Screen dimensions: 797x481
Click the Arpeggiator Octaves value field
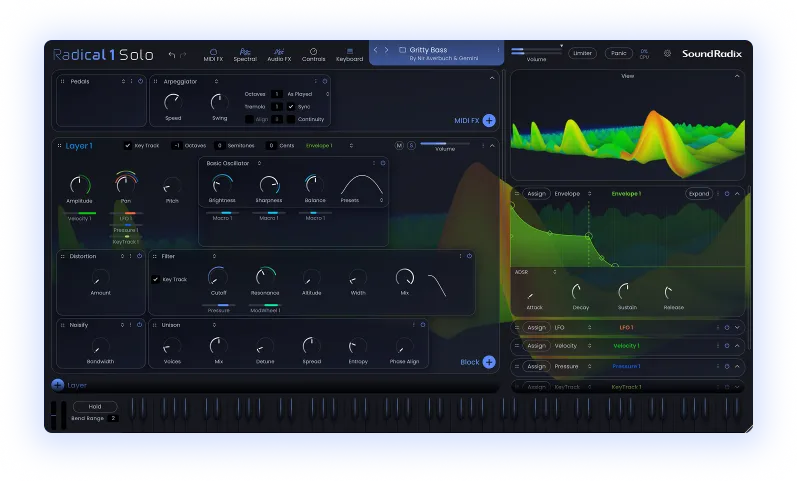coord(277,94)
